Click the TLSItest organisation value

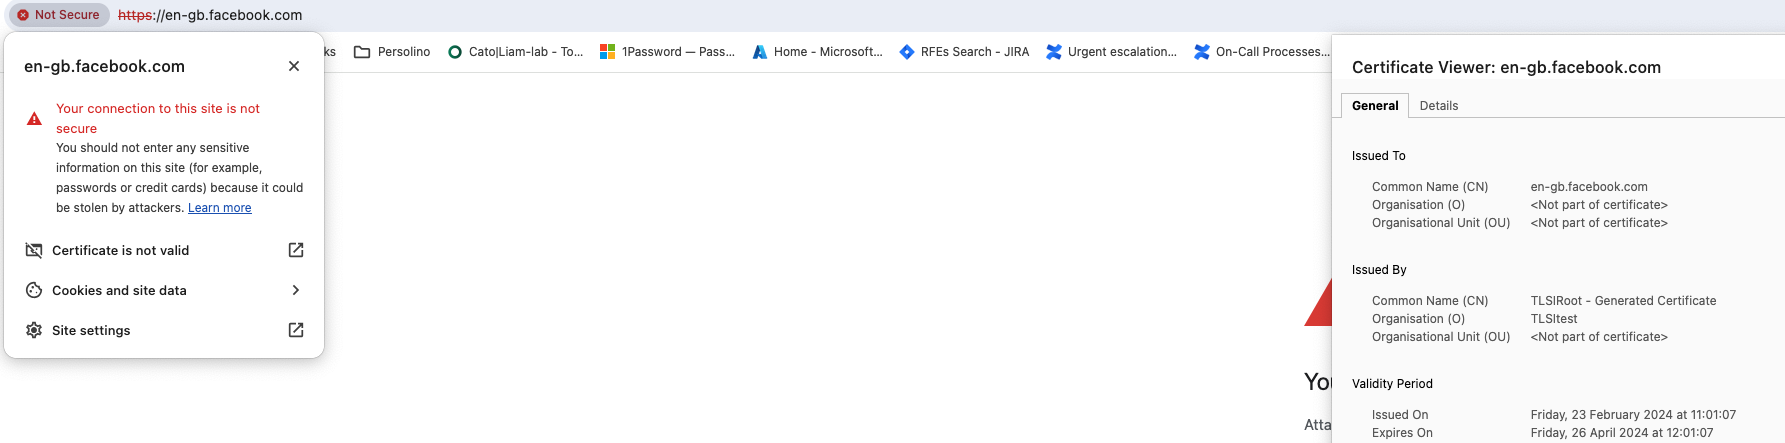click(1554, 319)
